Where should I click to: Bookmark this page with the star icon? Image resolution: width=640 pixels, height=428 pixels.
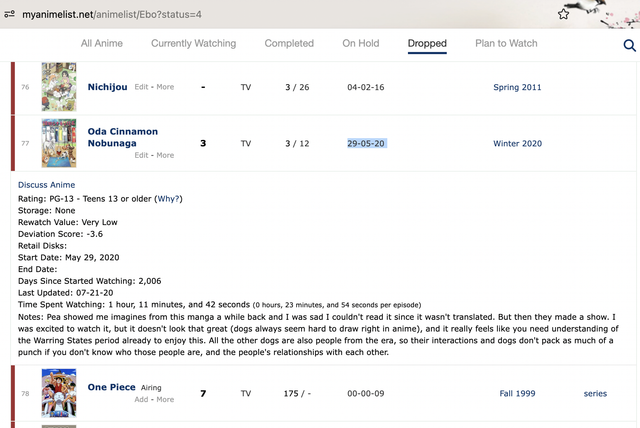point(564,14)
